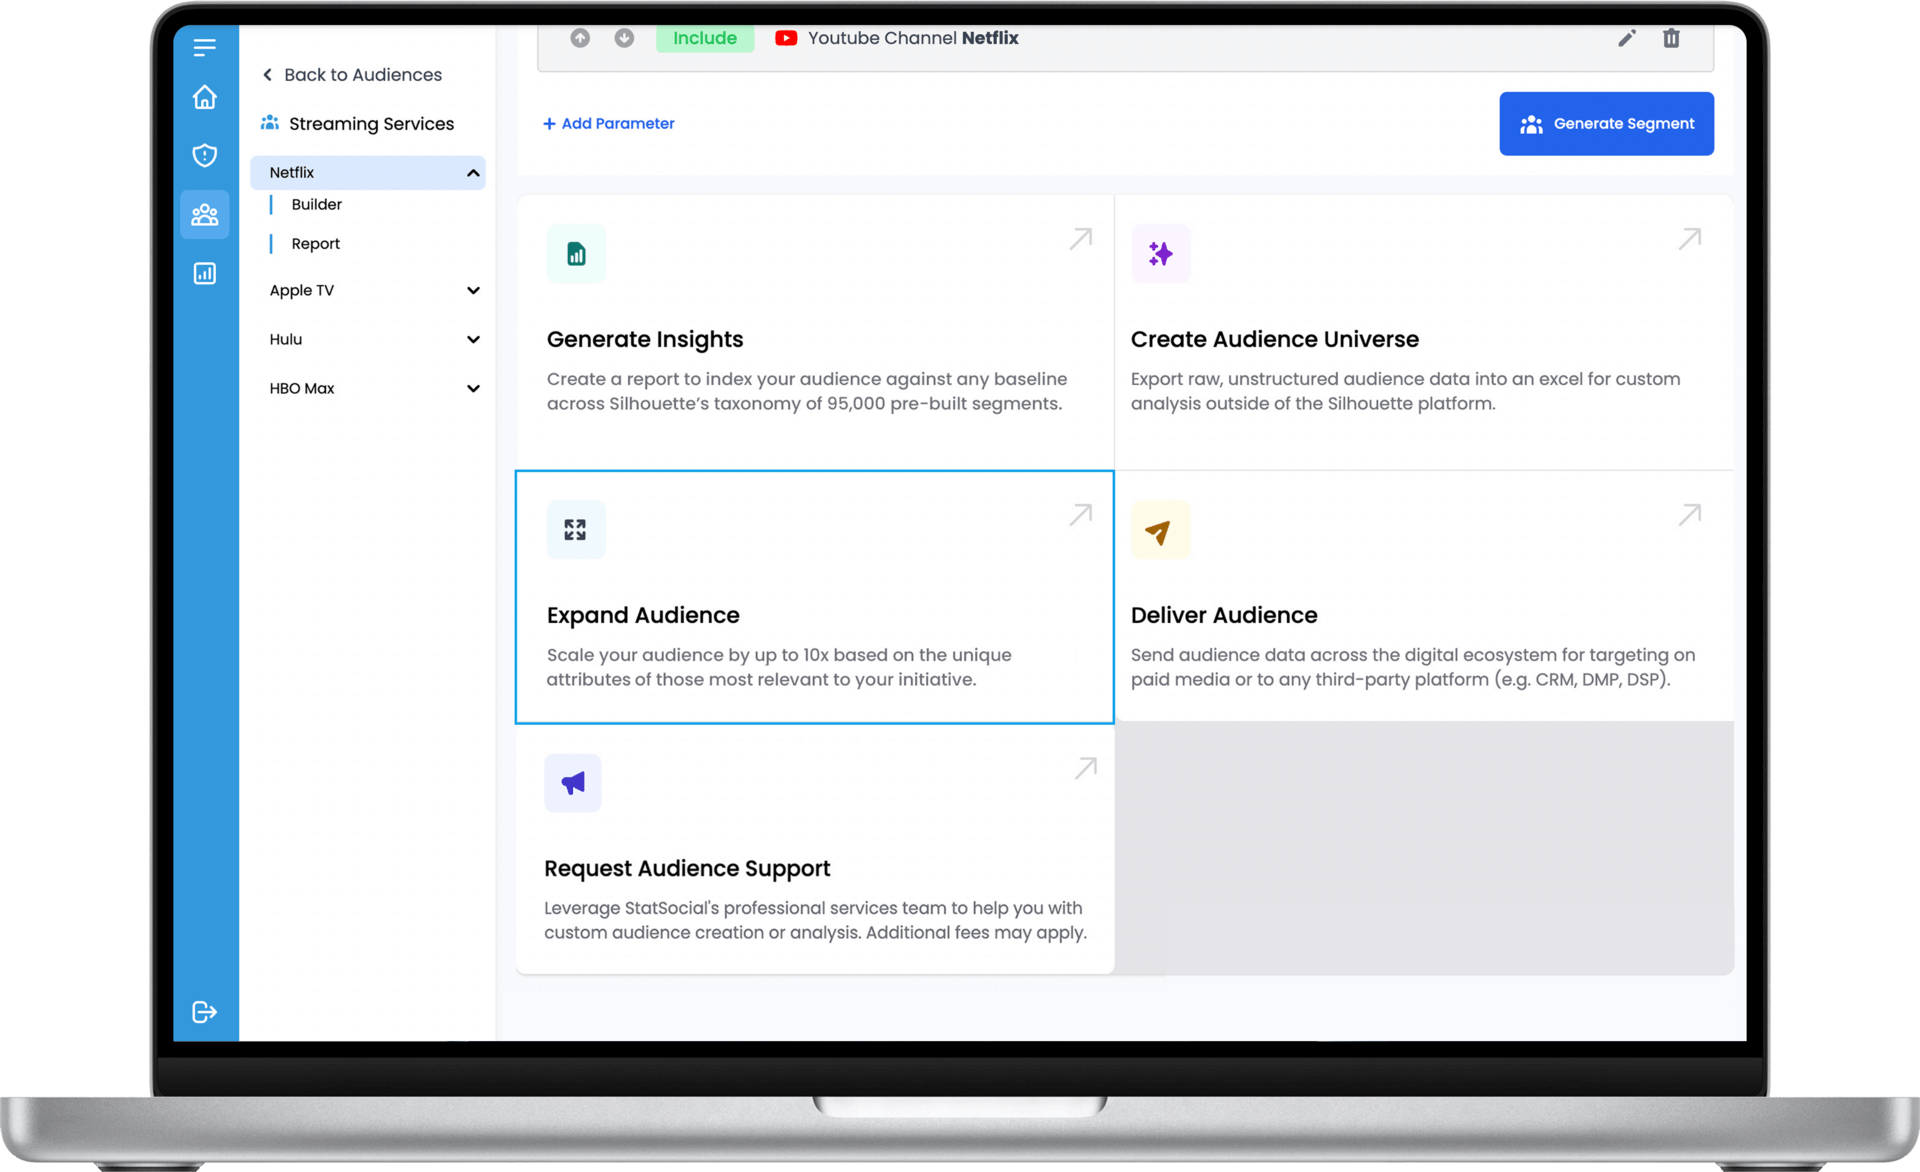Select the Apple TV audience label
The image size is (1920, 1172).
[x=302, y=291]
